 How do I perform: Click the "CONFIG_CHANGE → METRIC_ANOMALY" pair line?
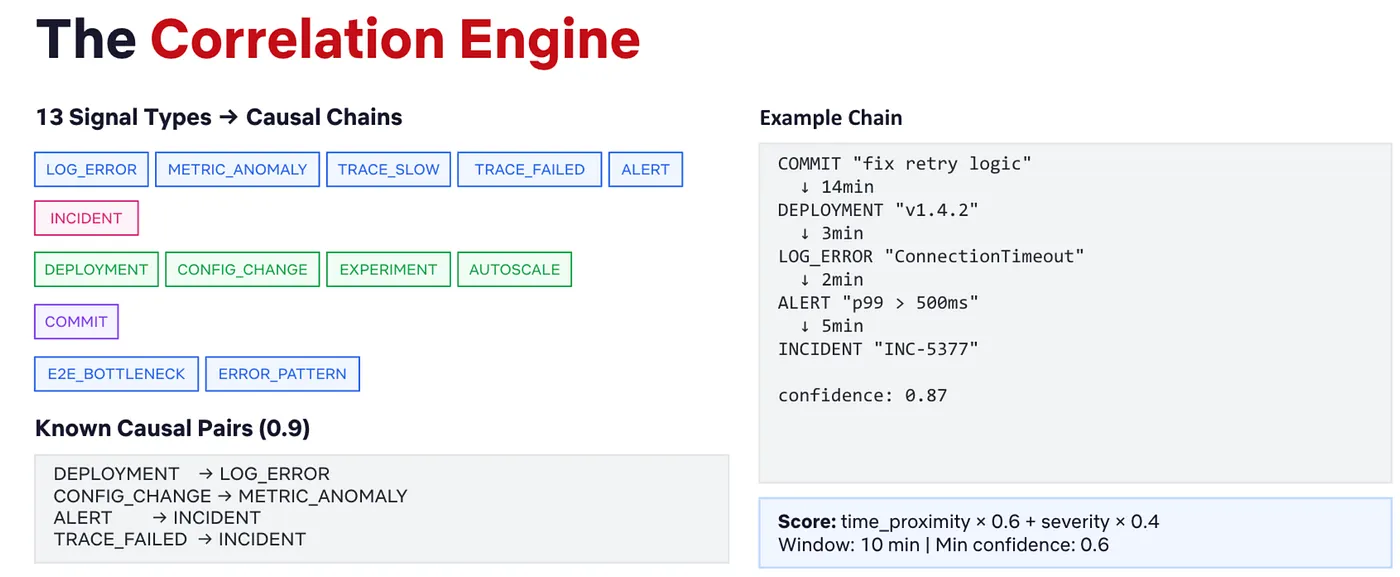(231, 496)
